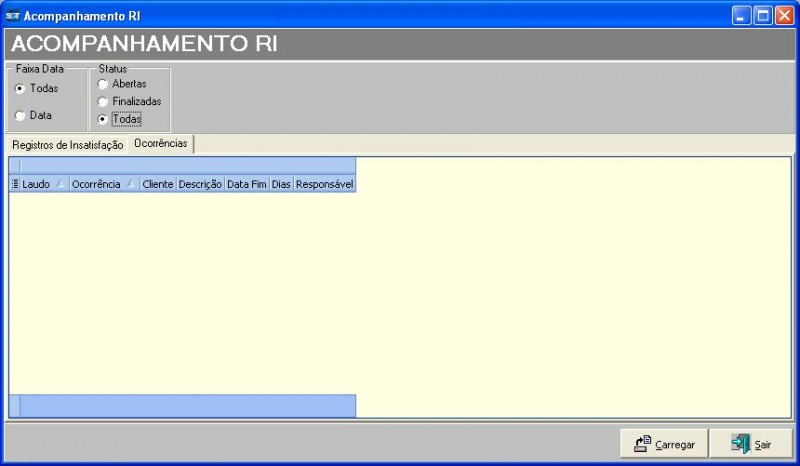The image size is (800, 466).
Task: Click the grid column chooser icon
Action: (x=15, y=185)
